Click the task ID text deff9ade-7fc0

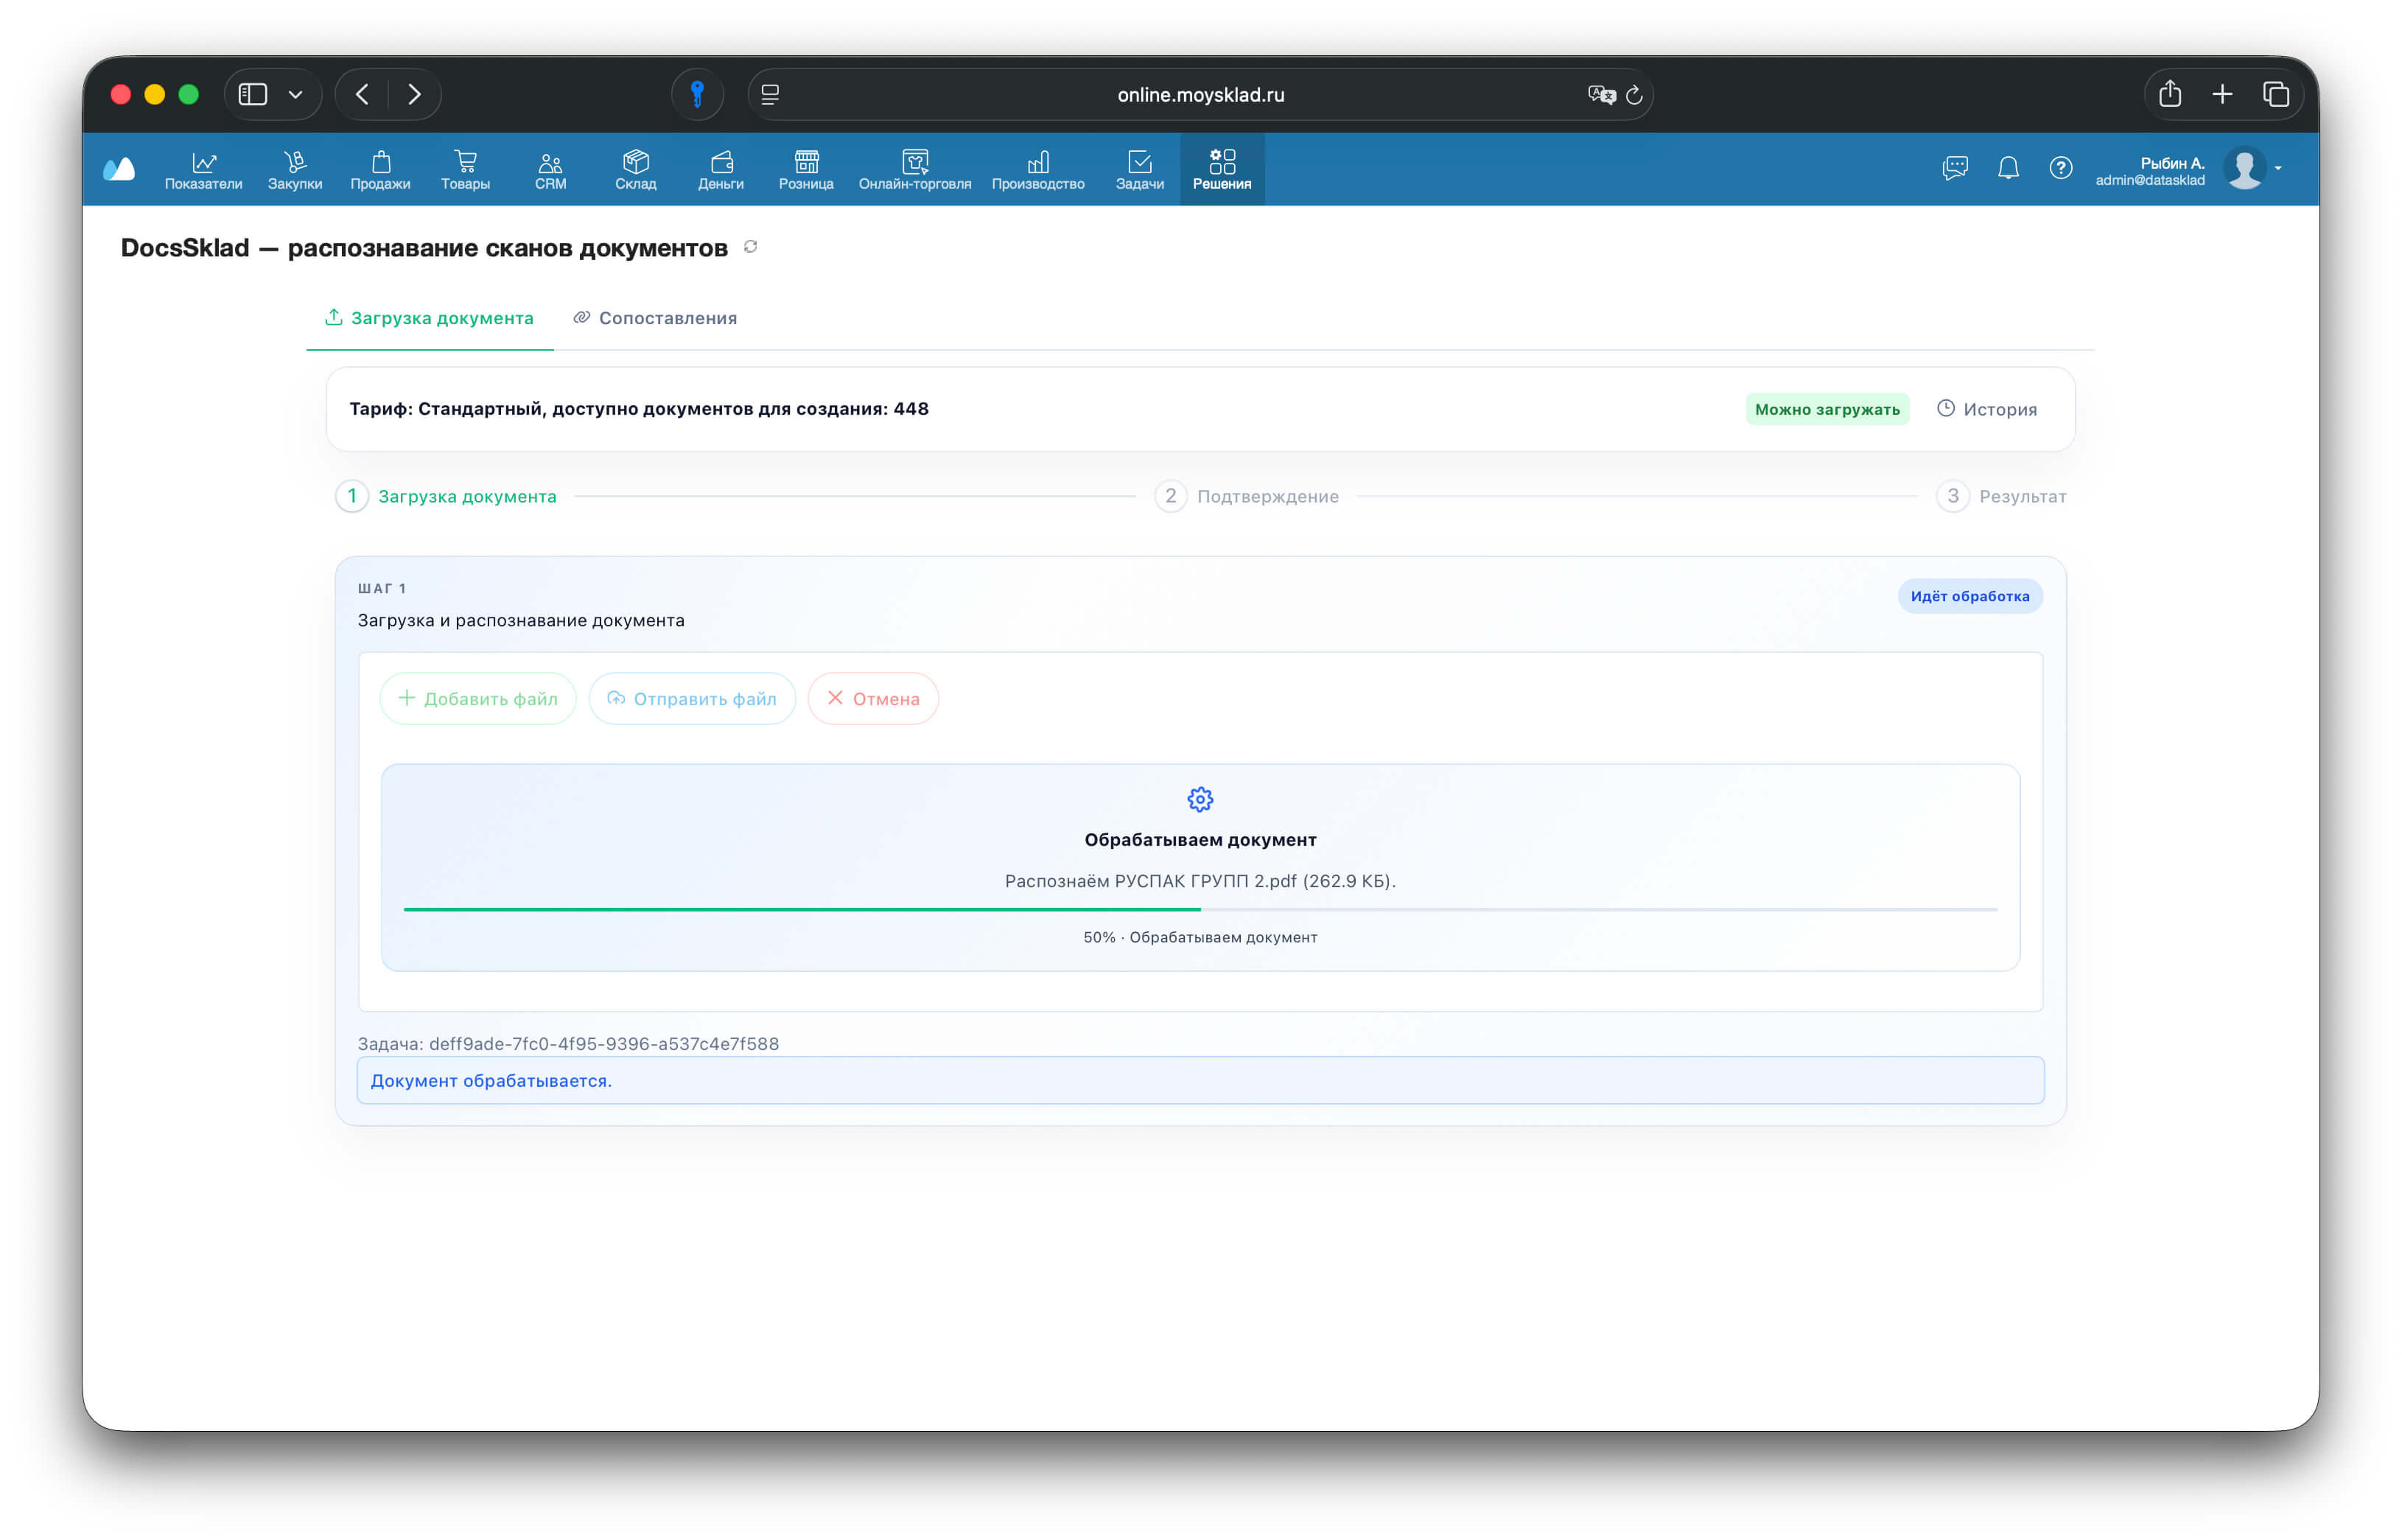604,1043
